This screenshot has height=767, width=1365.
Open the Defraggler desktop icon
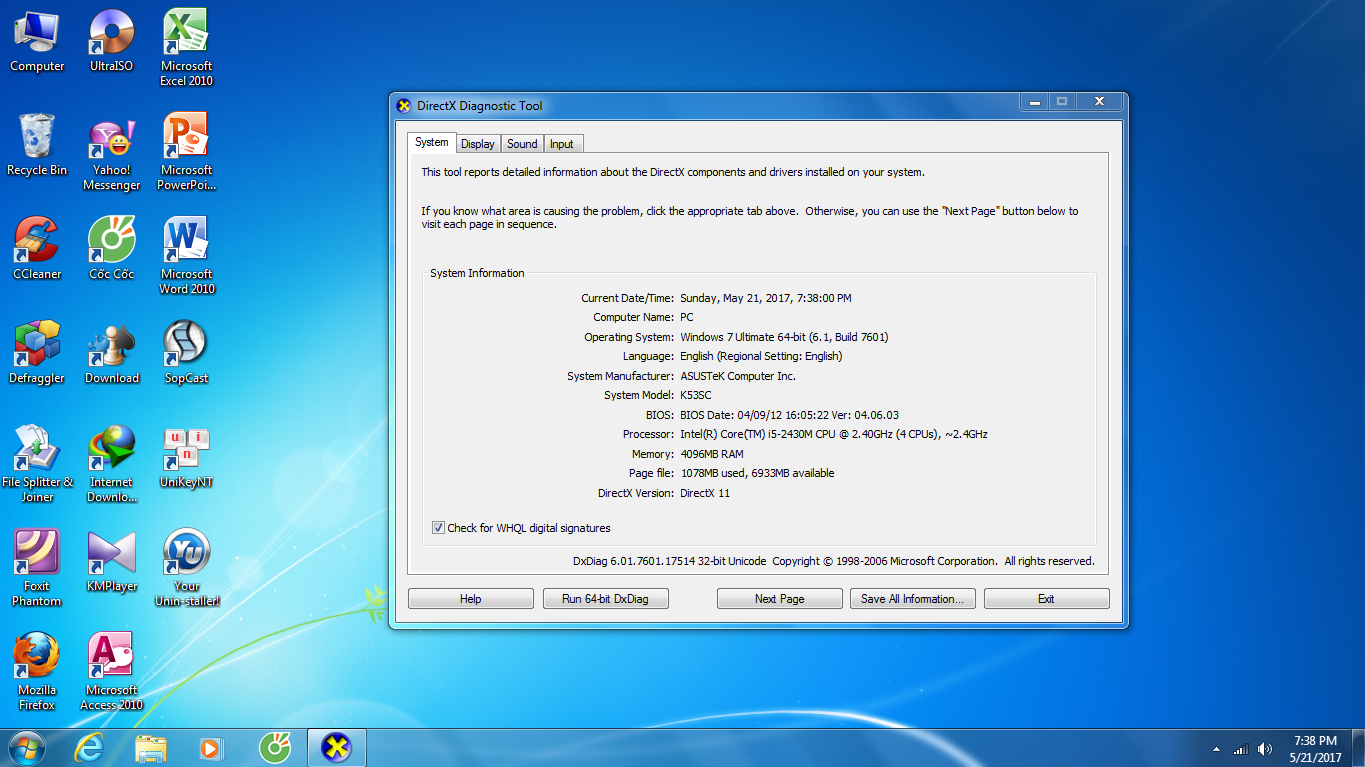pyautogui.click(x=37, y=345)
